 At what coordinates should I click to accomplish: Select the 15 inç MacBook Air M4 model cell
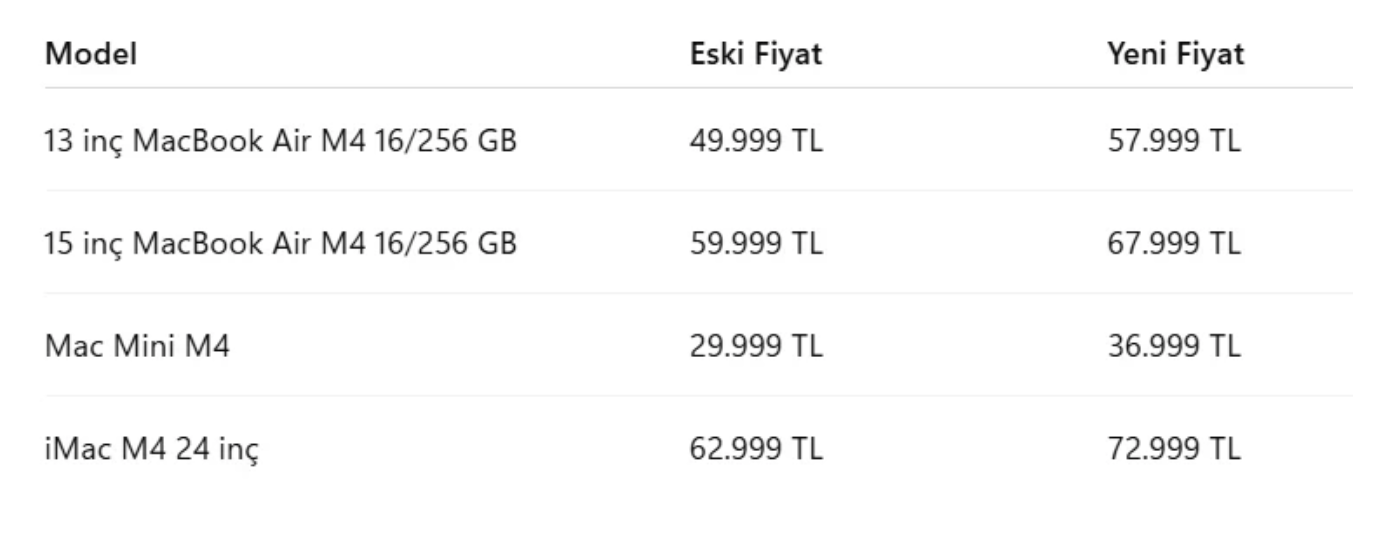(x=281, y=243)
